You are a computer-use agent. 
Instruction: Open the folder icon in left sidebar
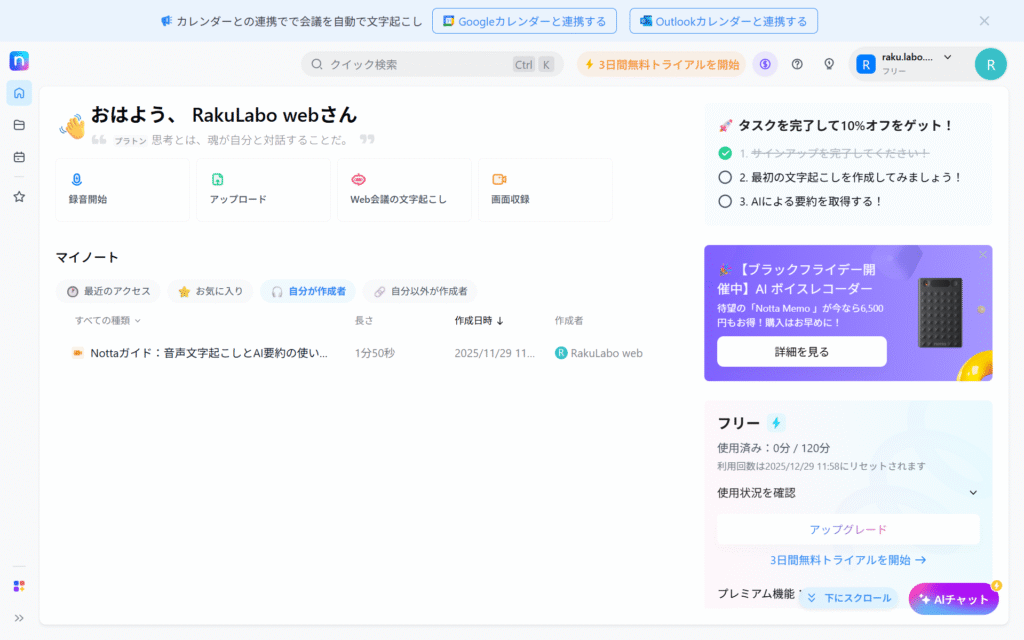[19, 125]
